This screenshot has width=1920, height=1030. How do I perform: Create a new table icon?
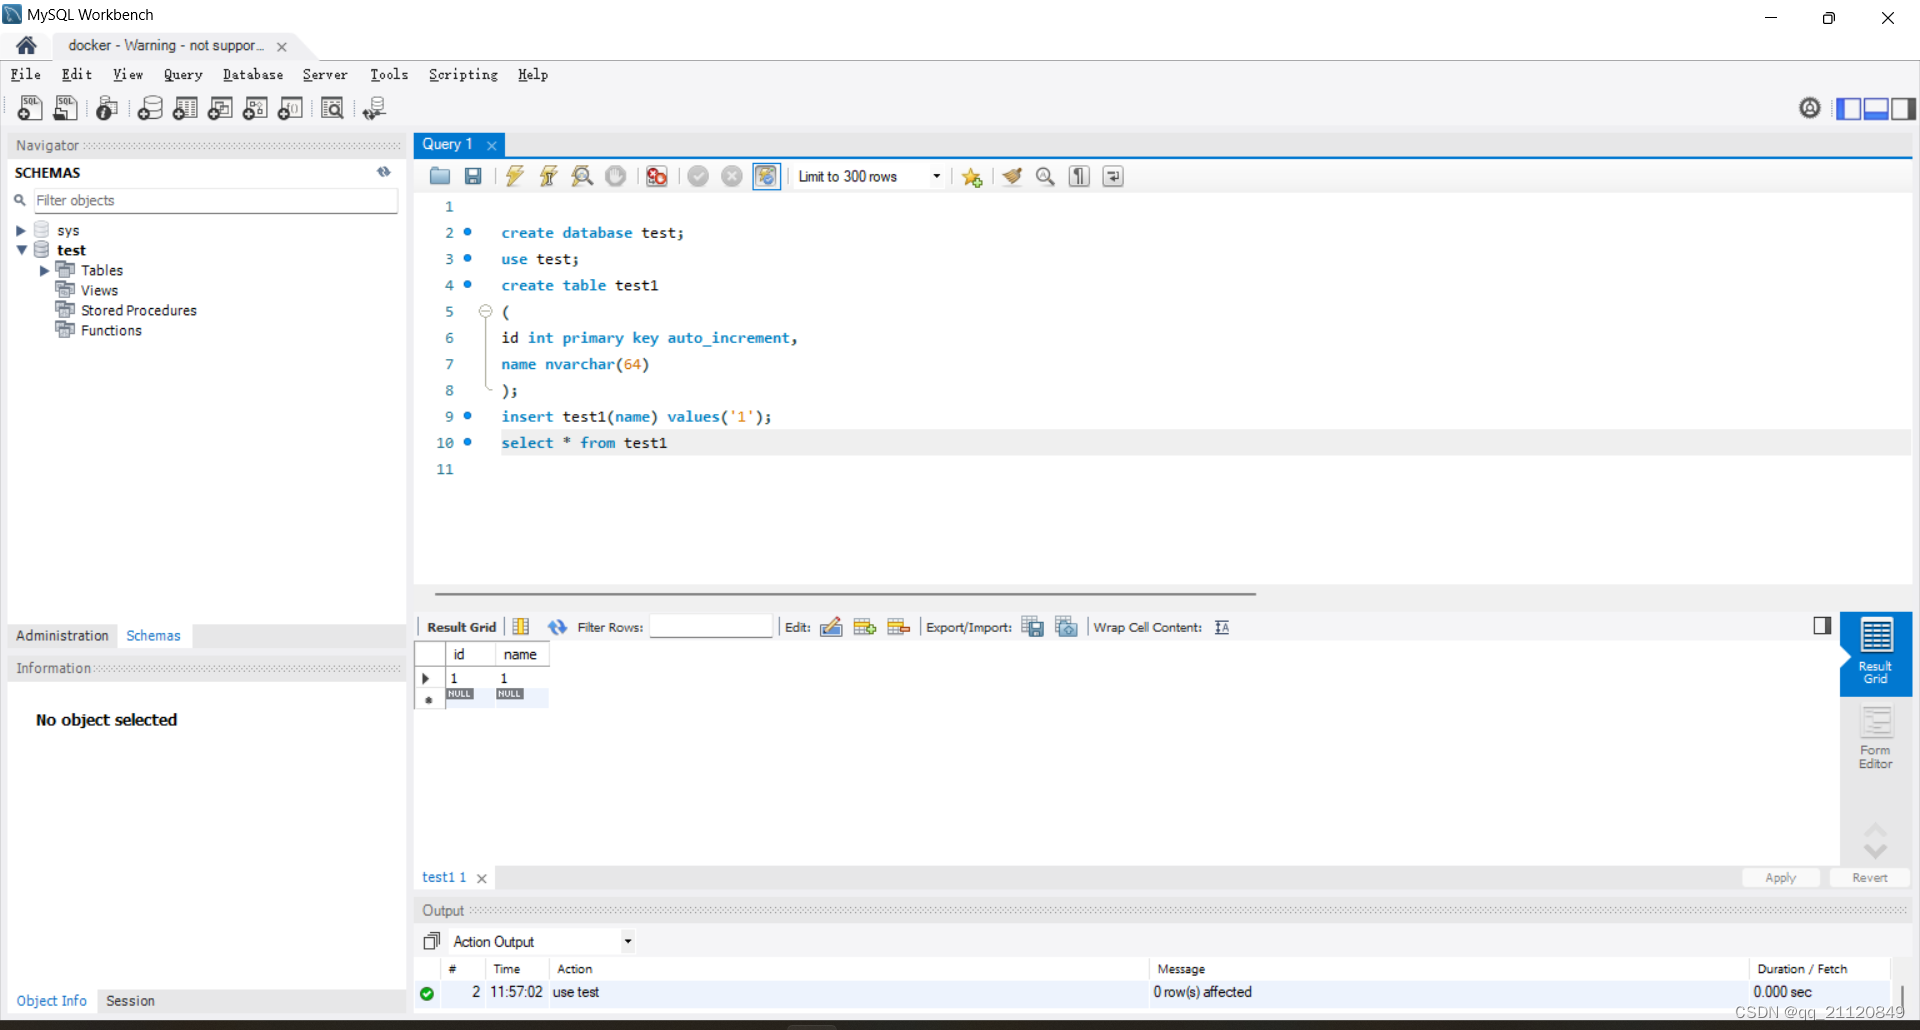pos(185,108)
